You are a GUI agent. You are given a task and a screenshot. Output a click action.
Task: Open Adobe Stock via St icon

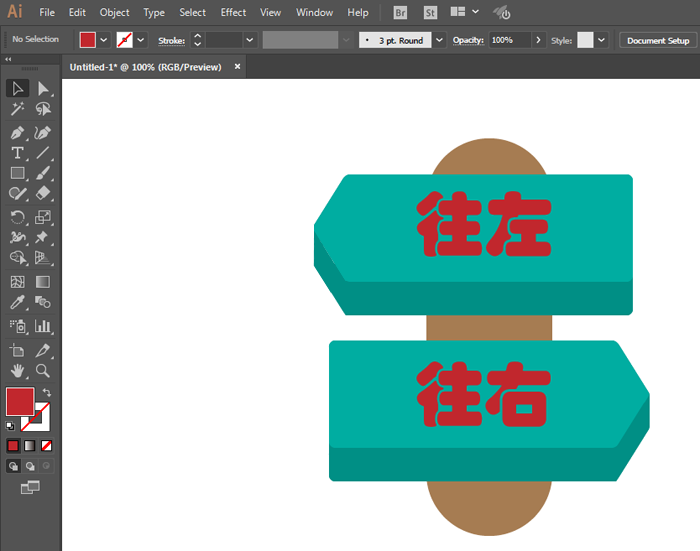tap(430, 13)
